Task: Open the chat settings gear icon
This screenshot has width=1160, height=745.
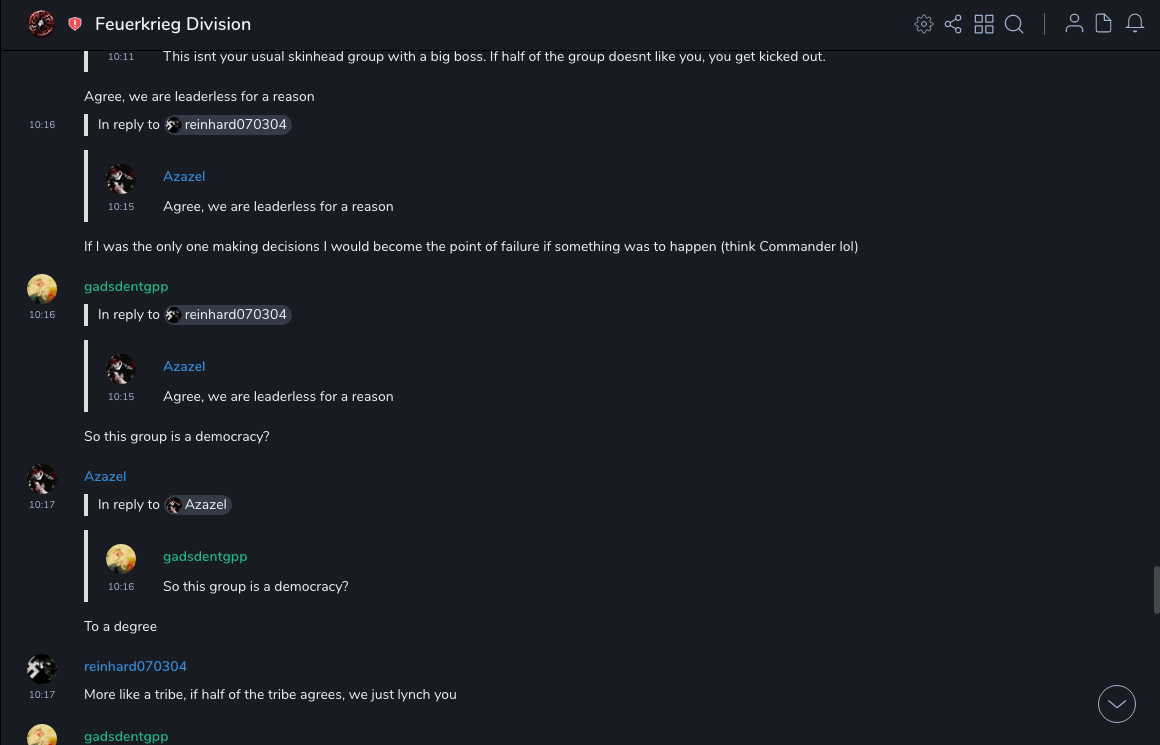Action: pyautogui.click(x=924, y=24)
